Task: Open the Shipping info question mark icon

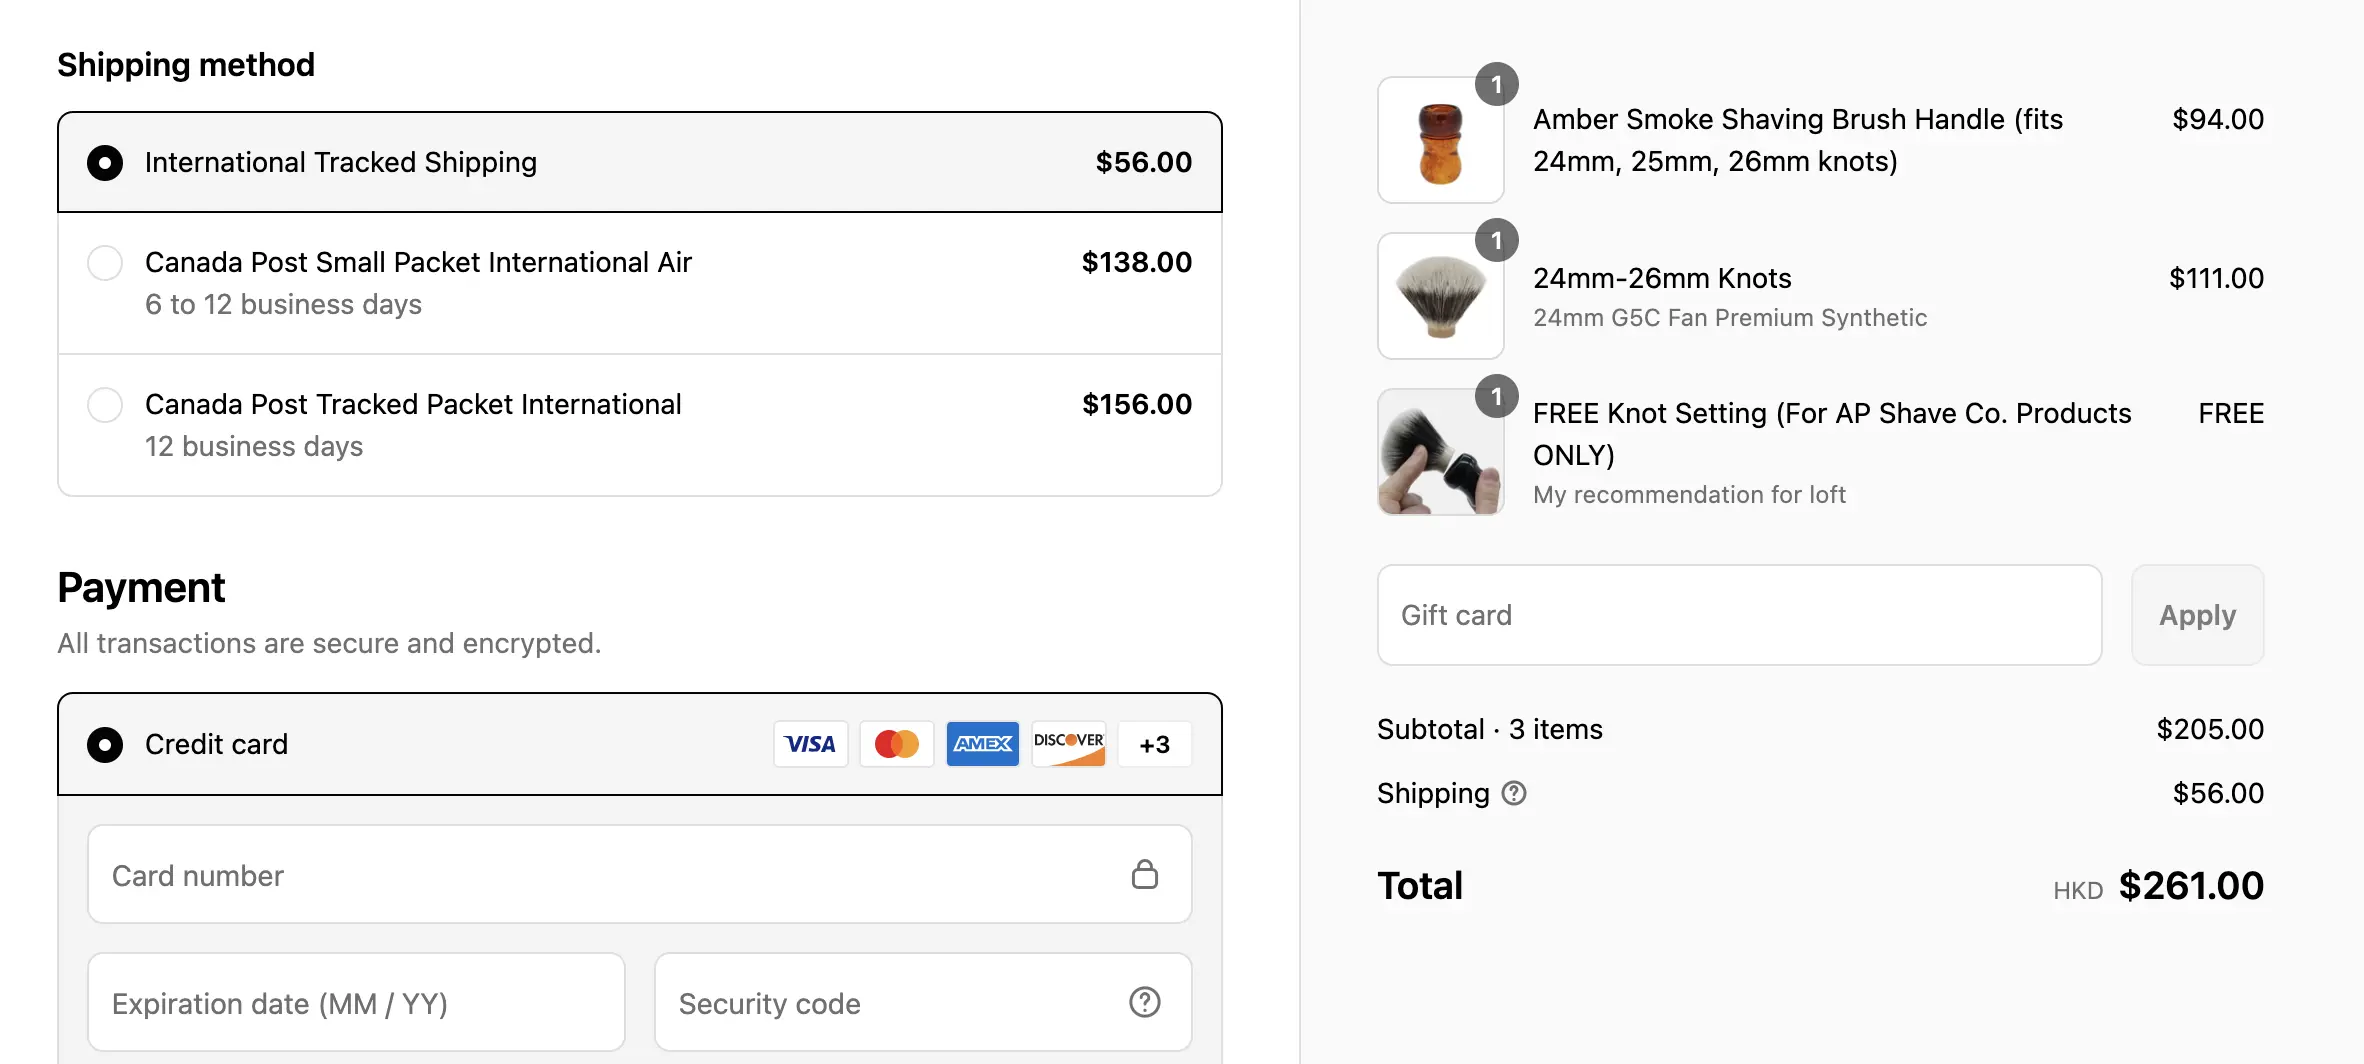Action: (x=1514, y=793)
